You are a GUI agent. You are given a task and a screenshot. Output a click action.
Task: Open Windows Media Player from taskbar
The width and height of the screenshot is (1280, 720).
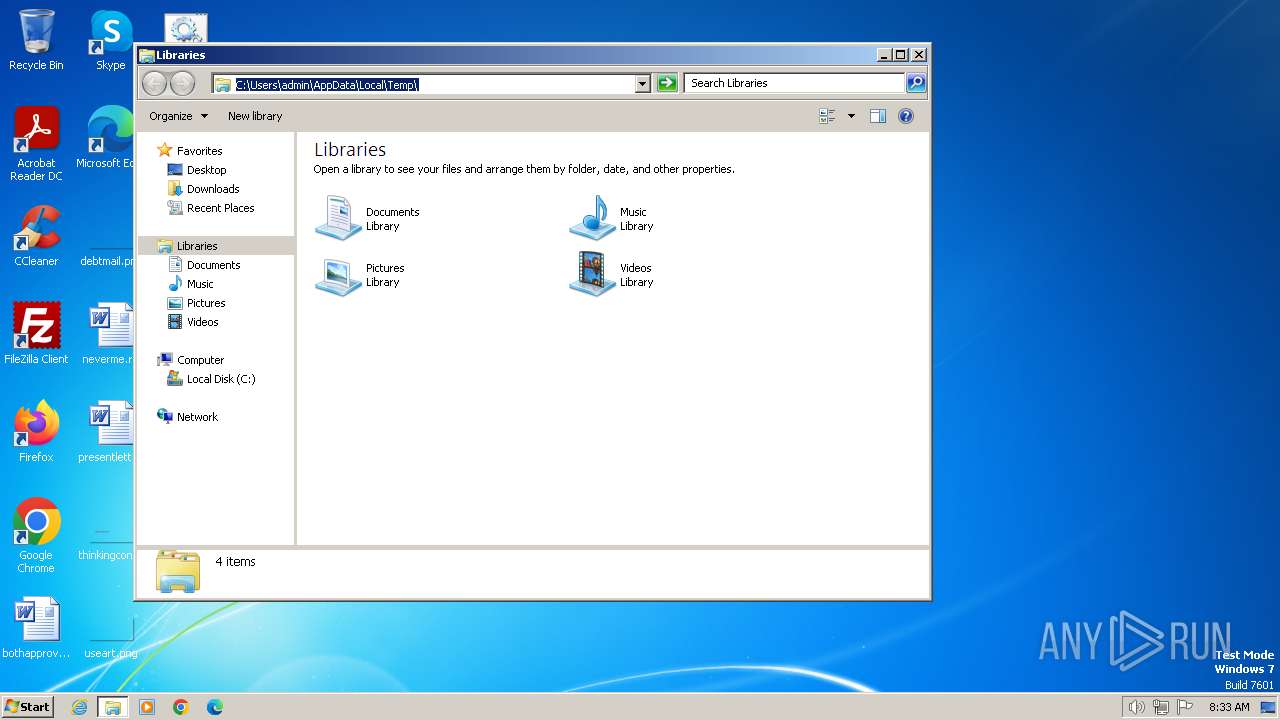pos(147,707)
